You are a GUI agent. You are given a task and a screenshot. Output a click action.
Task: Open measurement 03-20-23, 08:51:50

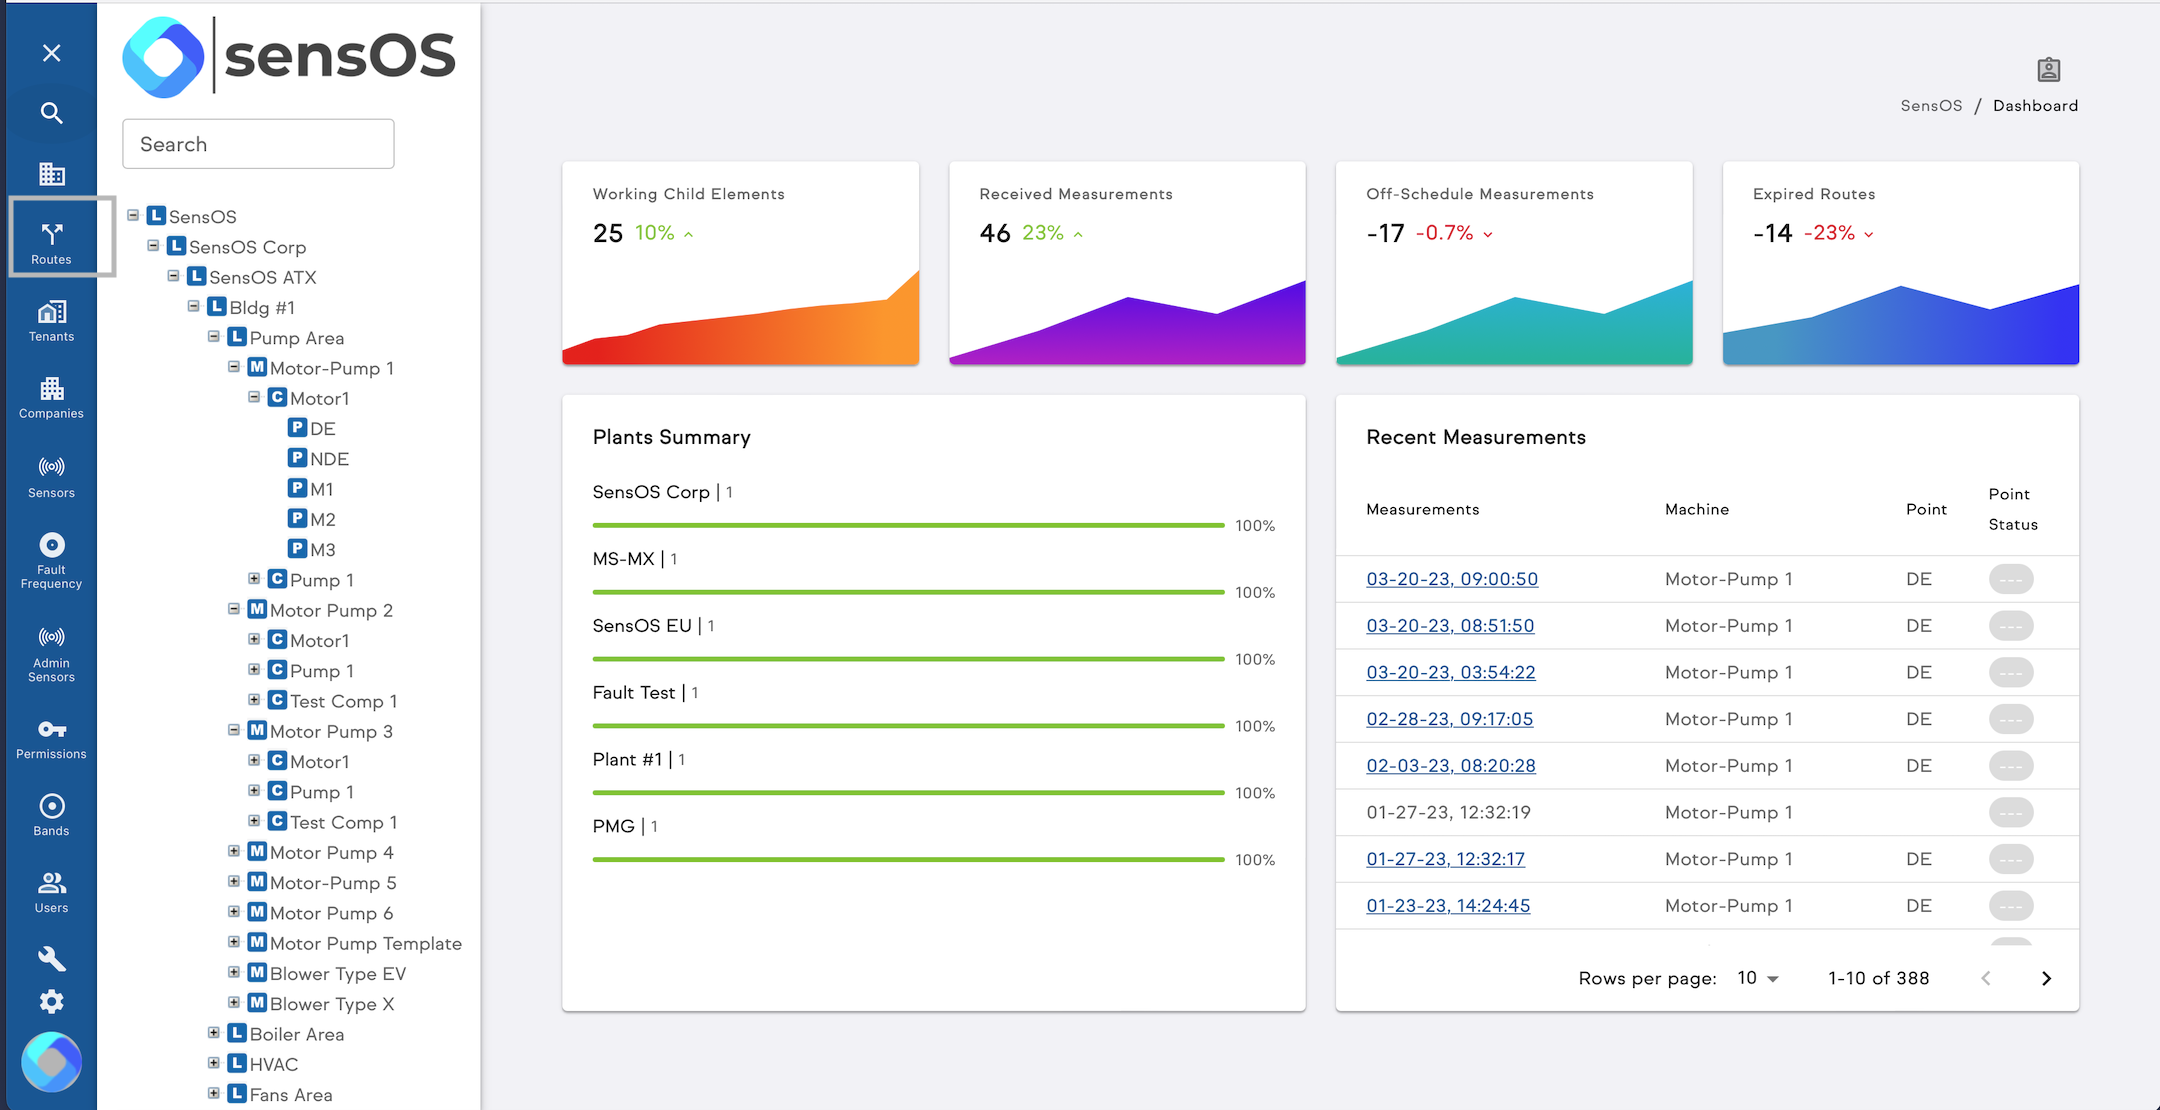click(1450, 626)
